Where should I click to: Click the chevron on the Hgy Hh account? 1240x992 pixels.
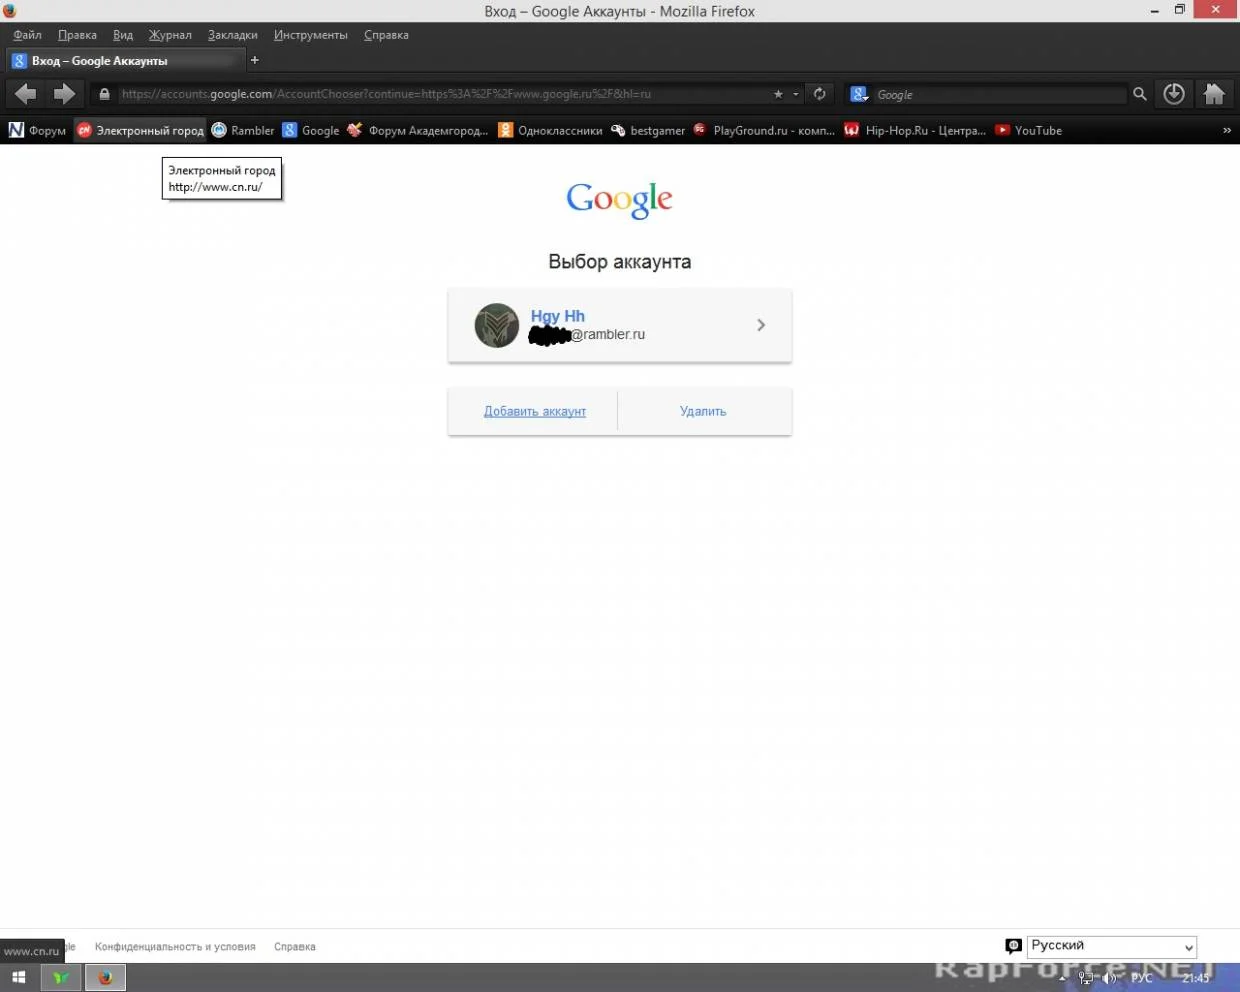pos(761,325)
